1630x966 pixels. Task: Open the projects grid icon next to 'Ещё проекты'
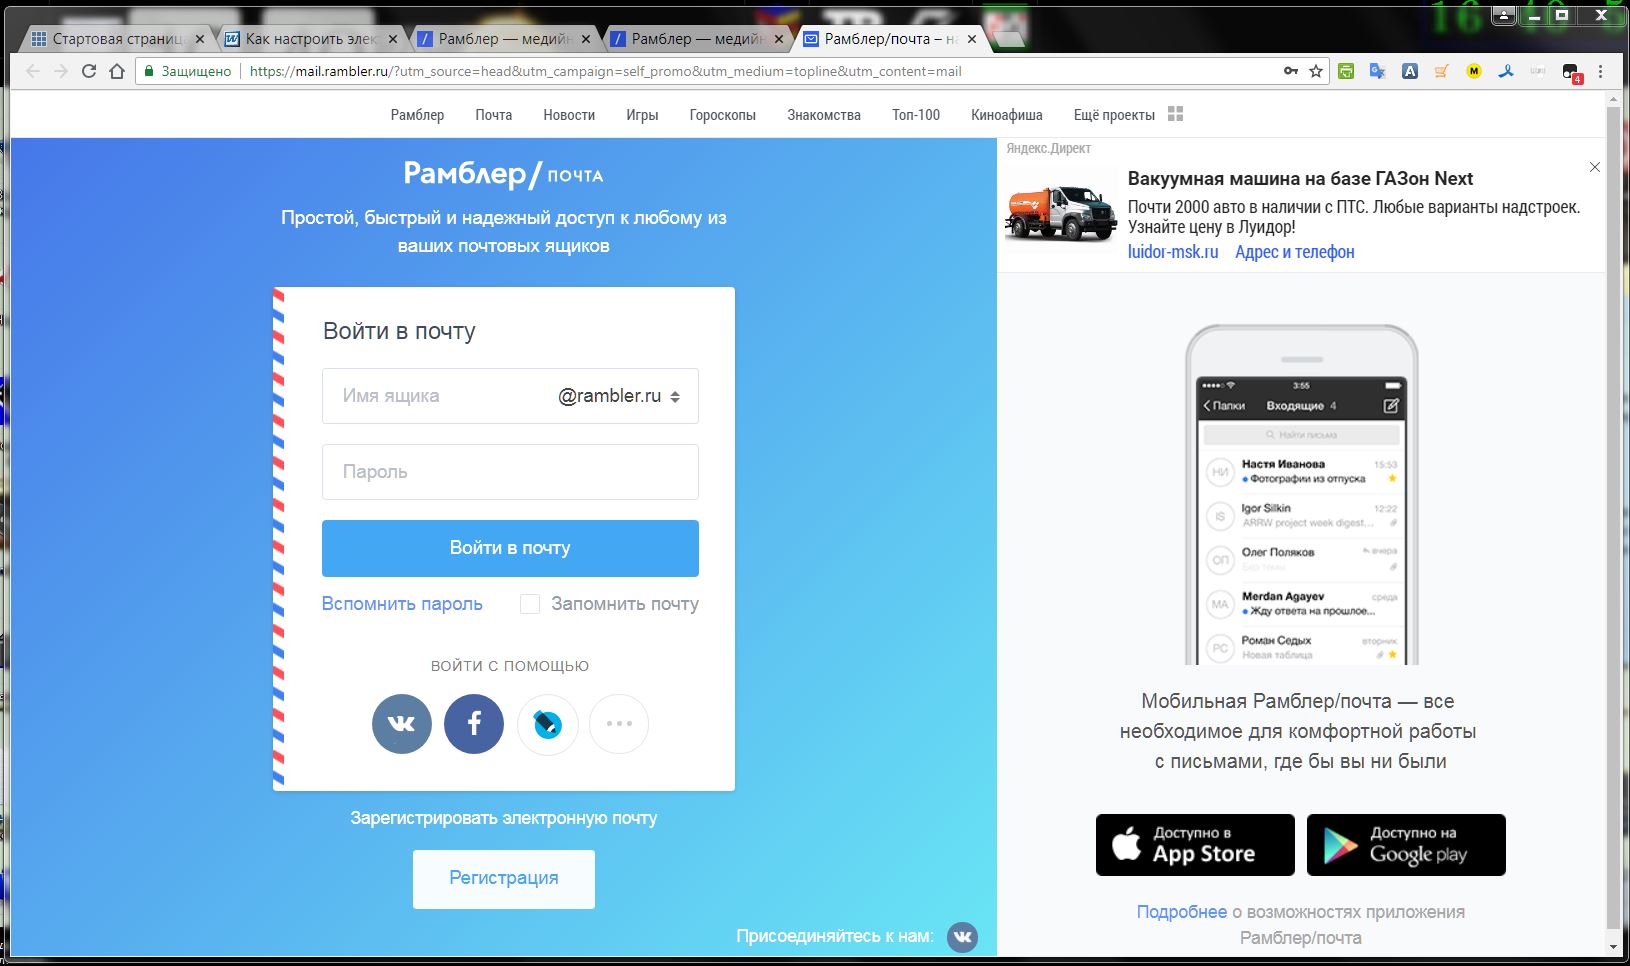[1176, 114]
